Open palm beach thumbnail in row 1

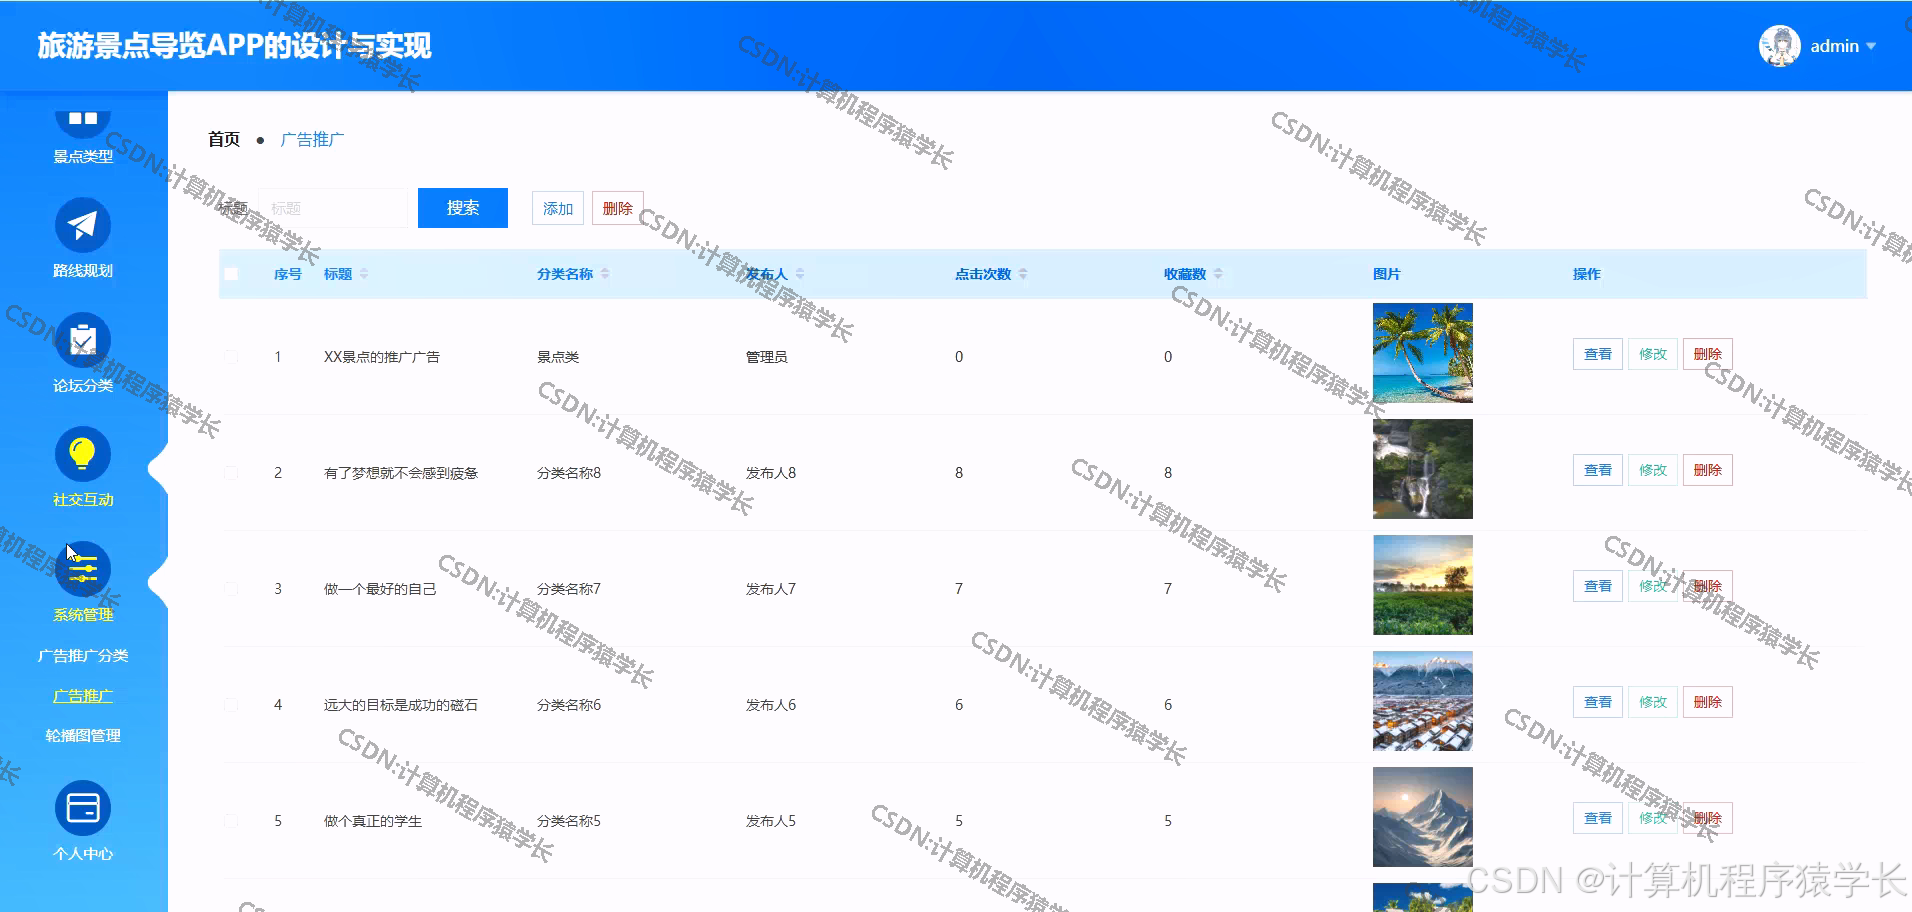point(1423,353)
